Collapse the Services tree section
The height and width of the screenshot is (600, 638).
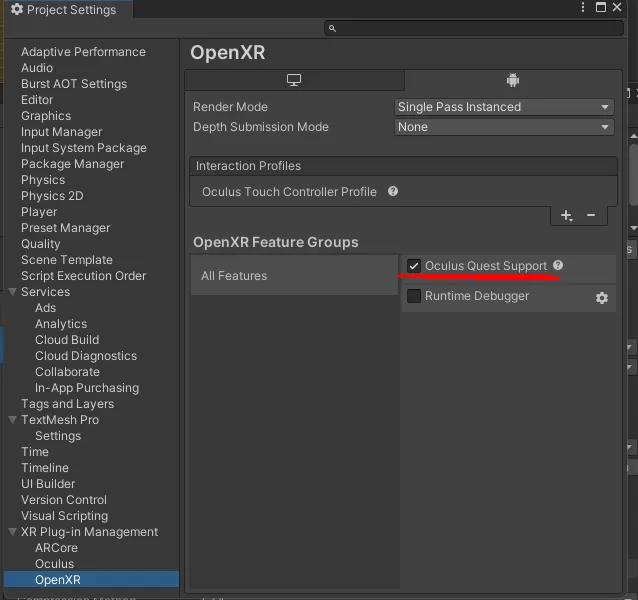[13, 292]
